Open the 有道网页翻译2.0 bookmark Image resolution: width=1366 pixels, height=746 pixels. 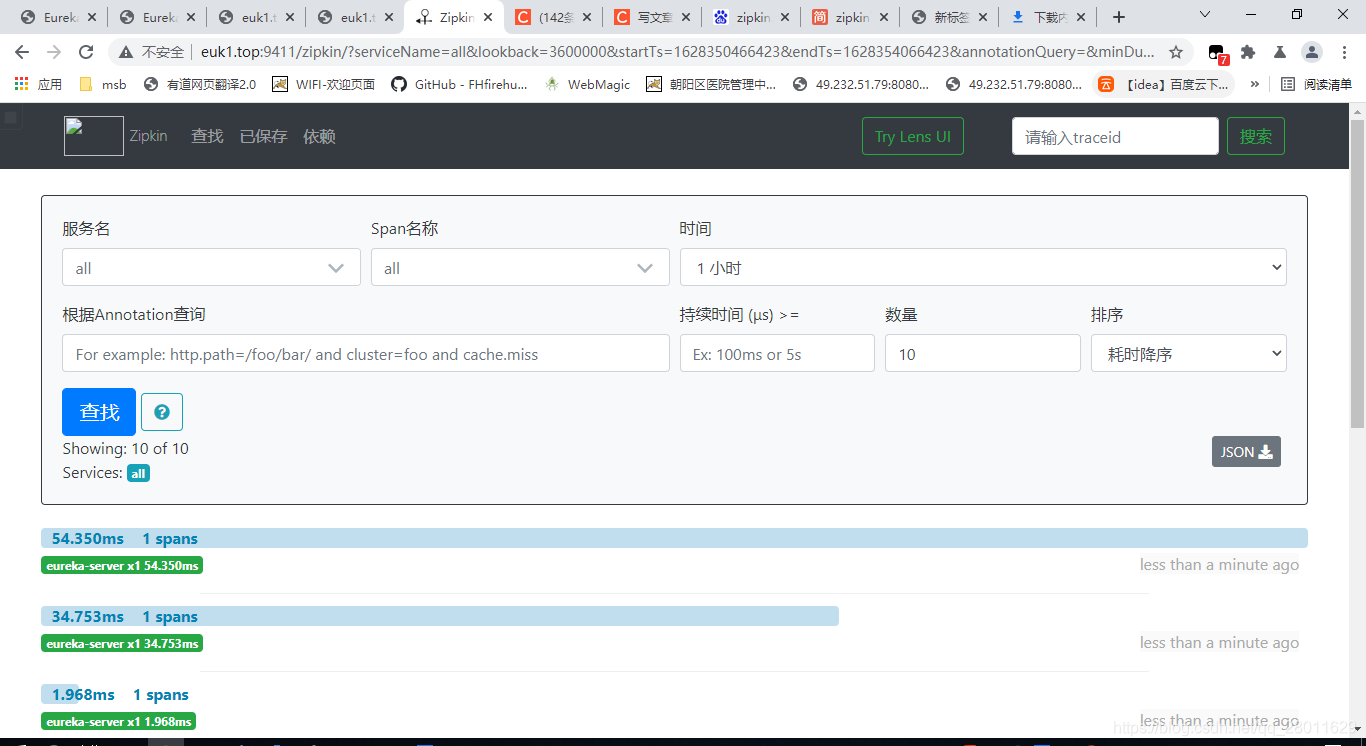pyautogui.click(x=199, y=84)
